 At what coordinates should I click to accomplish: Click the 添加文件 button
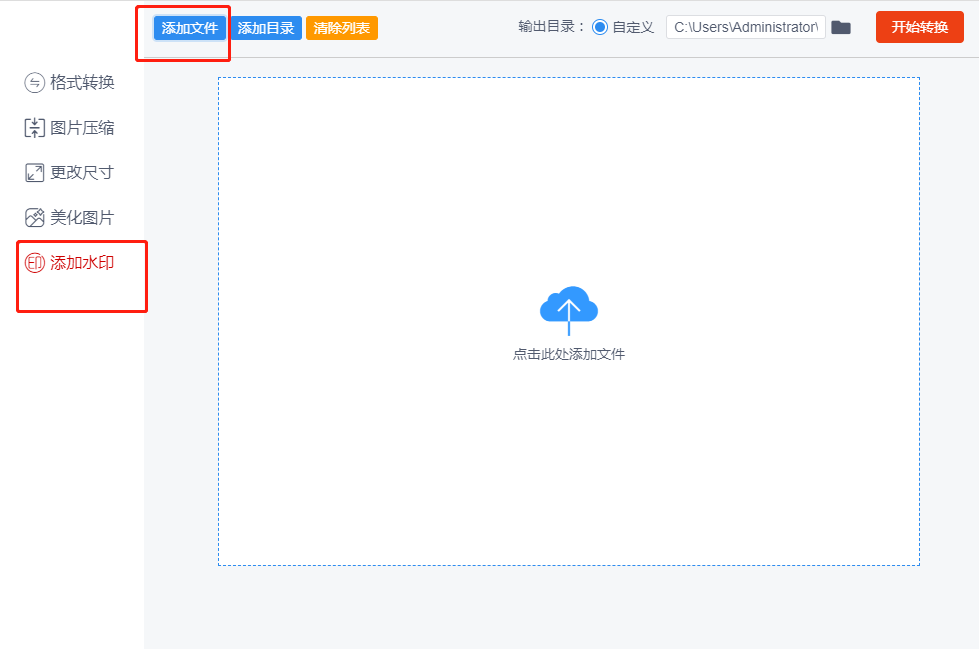click(190, 28)
